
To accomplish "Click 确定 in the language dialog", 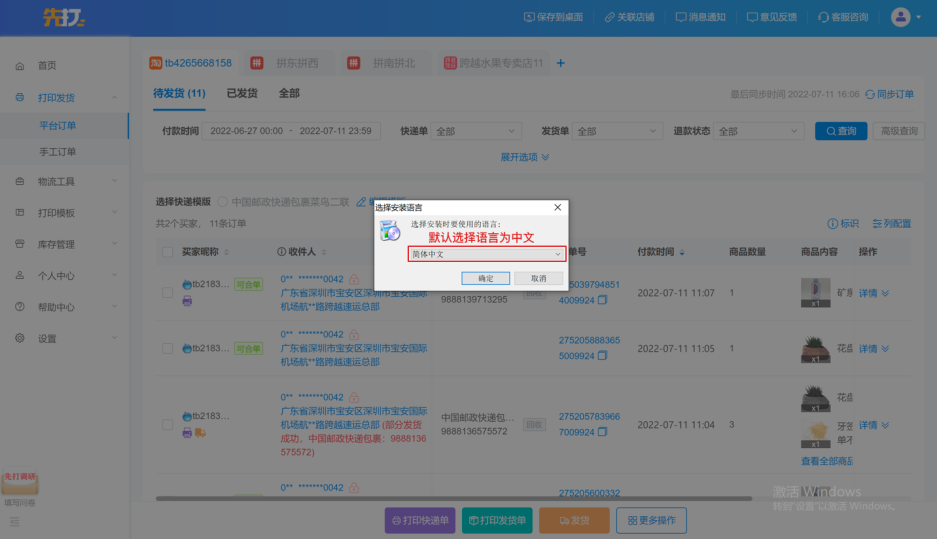I will [486, 278].
